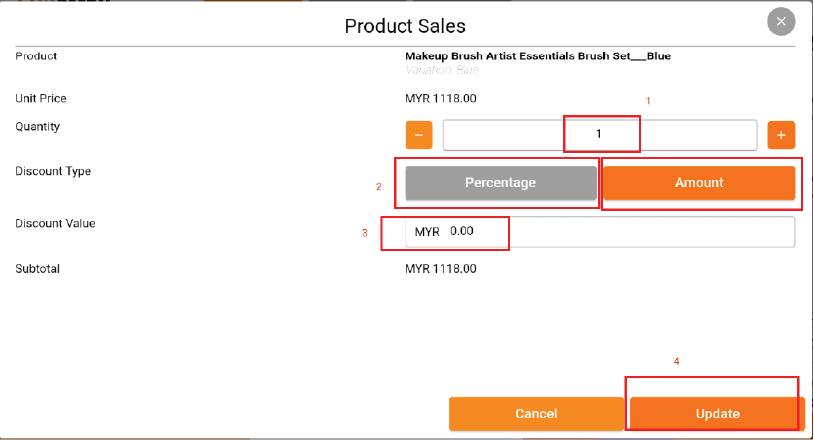Click into the Discount Value field

tap(600, 231)
